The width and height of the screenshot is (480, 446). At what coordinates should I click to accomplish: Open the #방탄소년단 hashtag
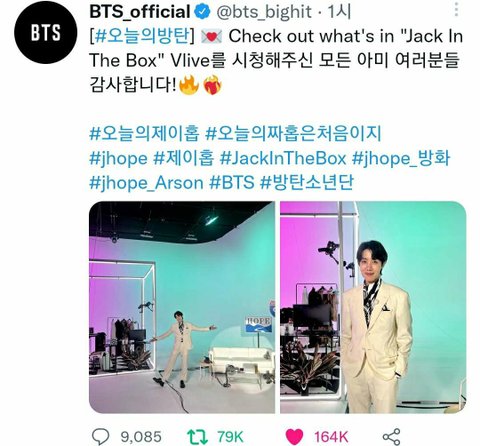click(x=307, y=183)
